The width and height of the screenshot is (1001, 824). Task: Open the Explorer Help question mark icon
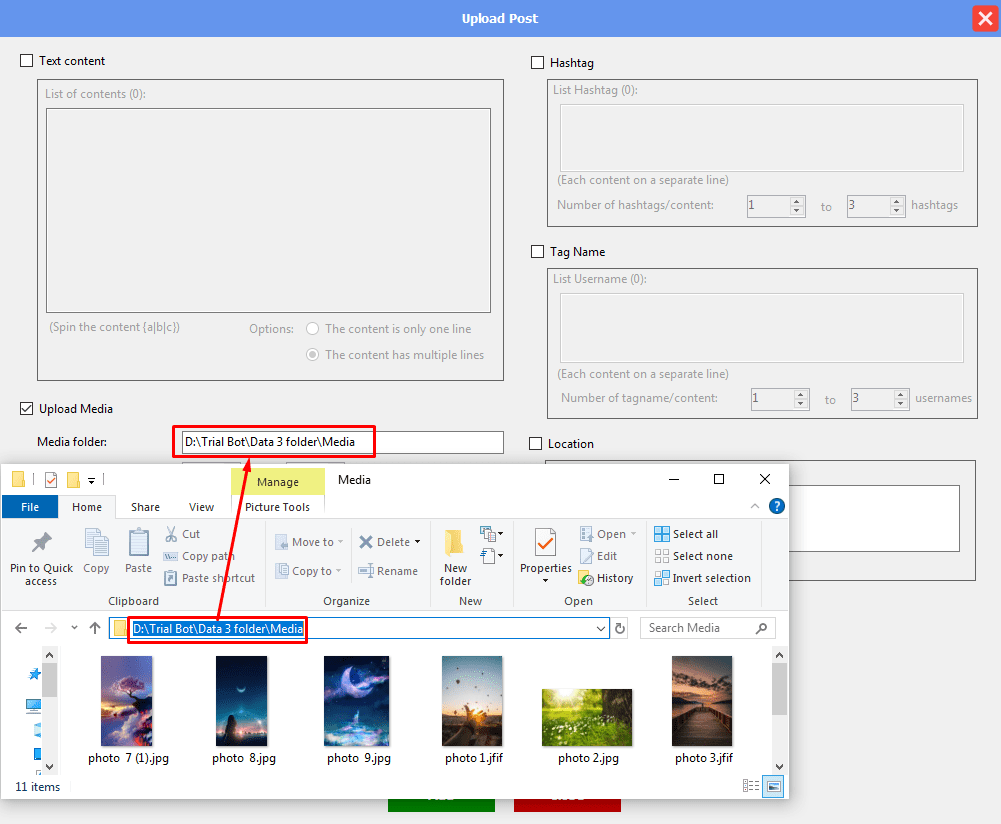[x=776, y=506]
